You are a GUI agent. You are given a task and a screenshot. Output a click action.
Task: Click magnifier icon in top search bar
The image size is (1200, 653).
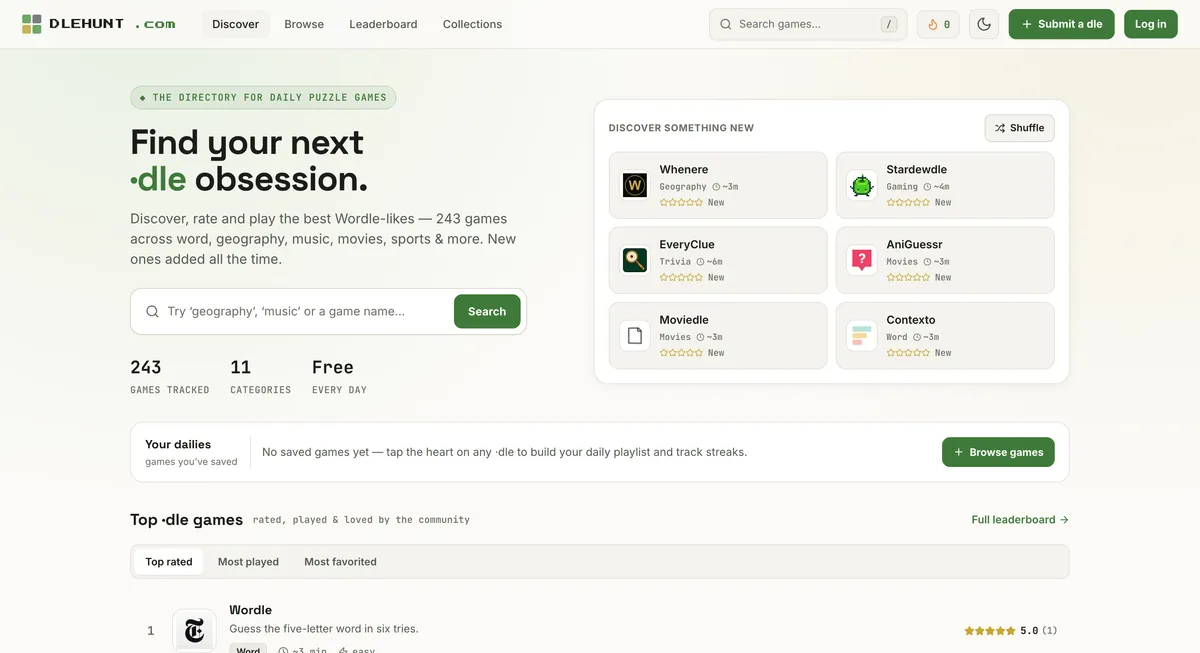[x=726, y=24]
